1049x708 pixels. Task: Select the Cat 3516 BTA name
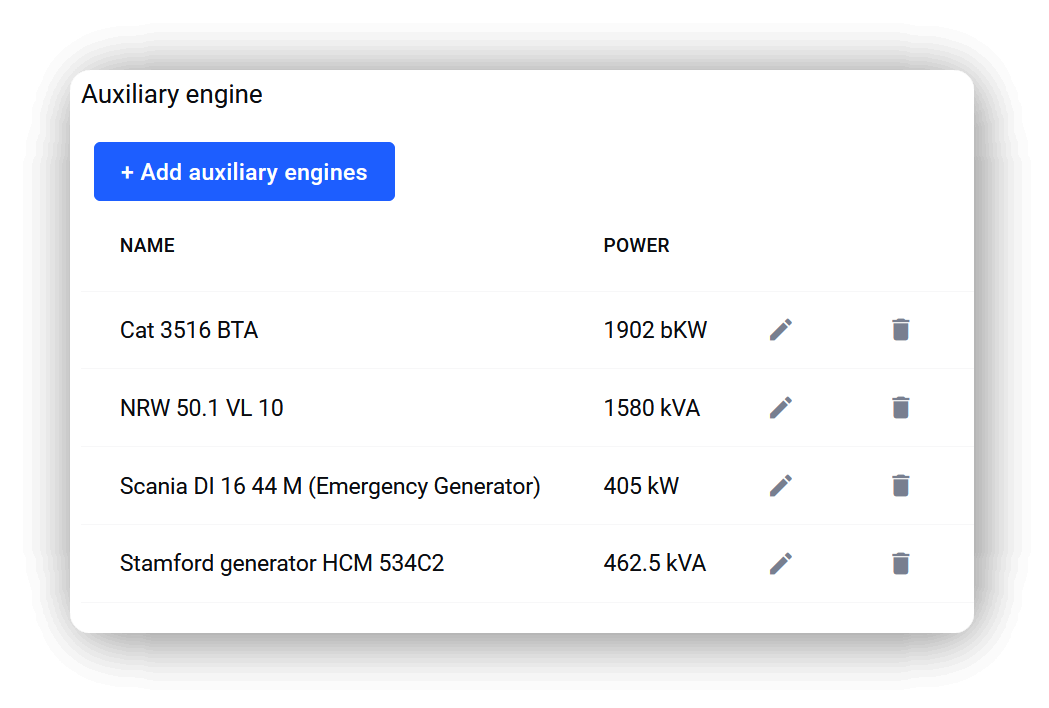pos(189,330)
